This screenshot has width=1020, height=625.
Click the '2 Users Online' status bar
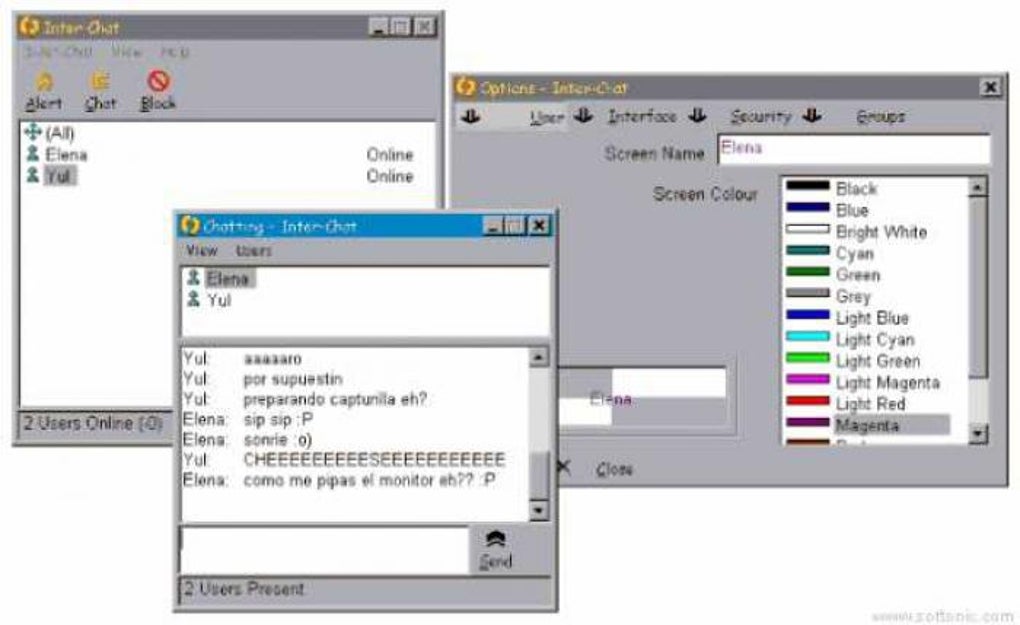click(96, 423)
